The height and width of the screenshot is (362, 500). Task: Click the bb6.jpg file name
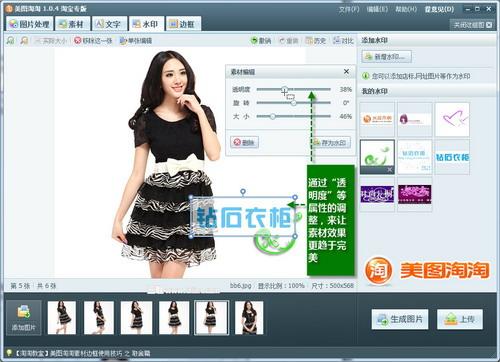click(240, 286)
